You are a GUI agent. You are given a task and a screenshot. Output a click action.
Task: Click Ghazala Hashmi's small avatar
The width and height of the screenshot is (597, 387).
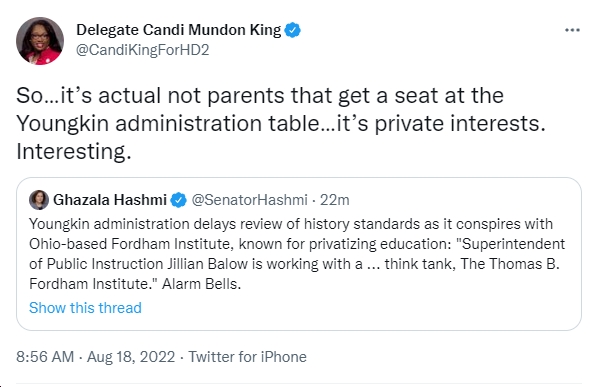(39, 200)
